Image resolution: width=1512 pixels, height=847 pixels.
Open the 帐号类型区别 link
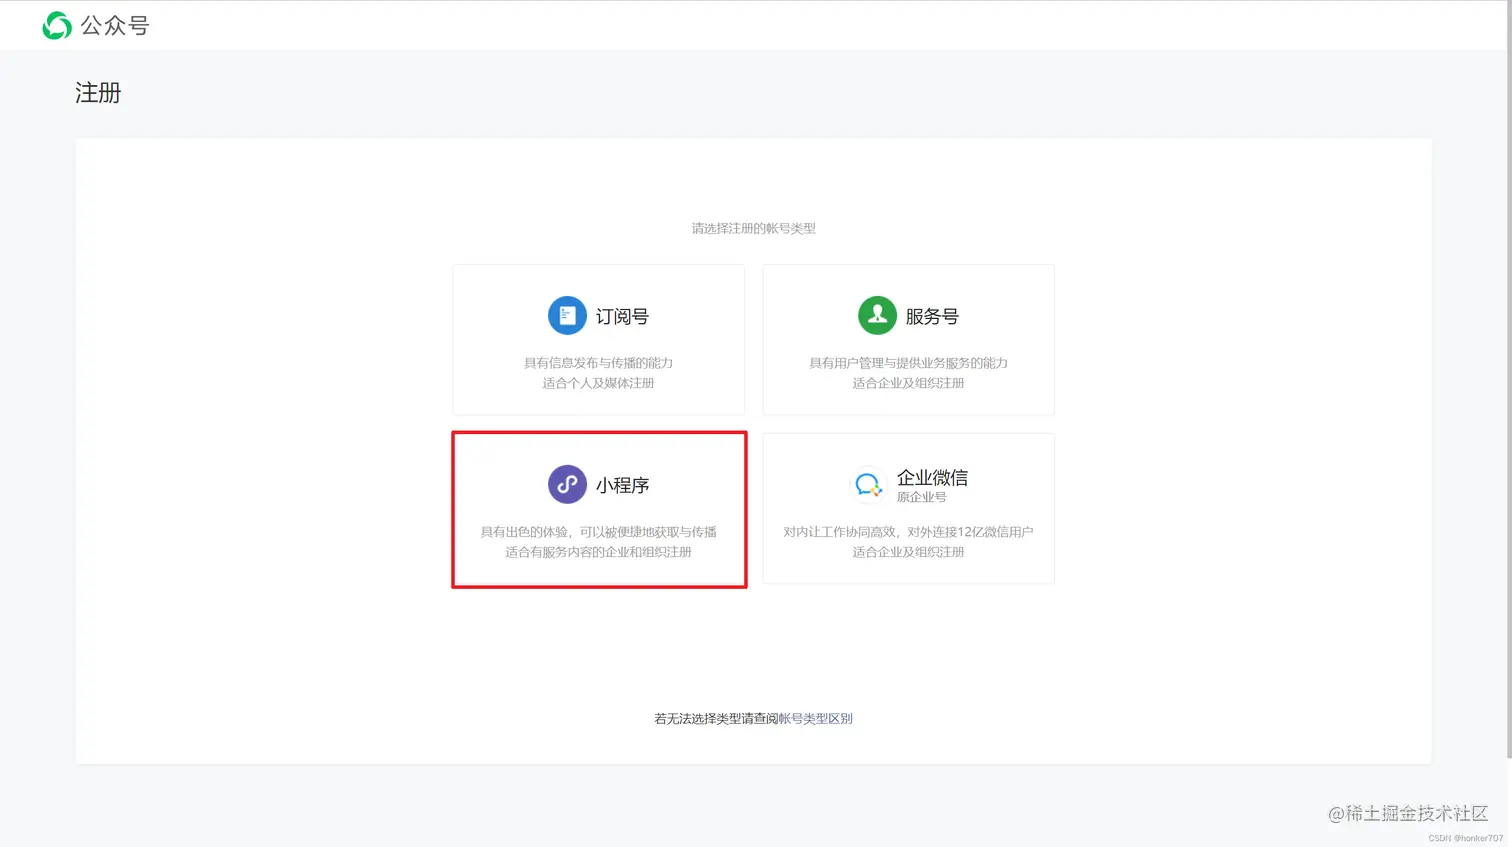pos(815,719)
